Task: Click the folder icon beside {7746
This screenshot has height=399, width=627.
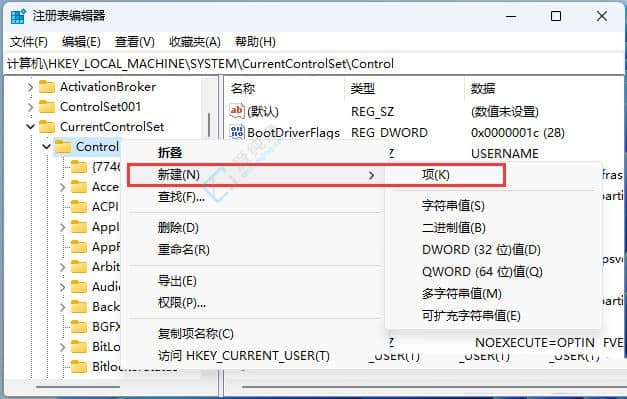Action: click(x=79, y=167)
